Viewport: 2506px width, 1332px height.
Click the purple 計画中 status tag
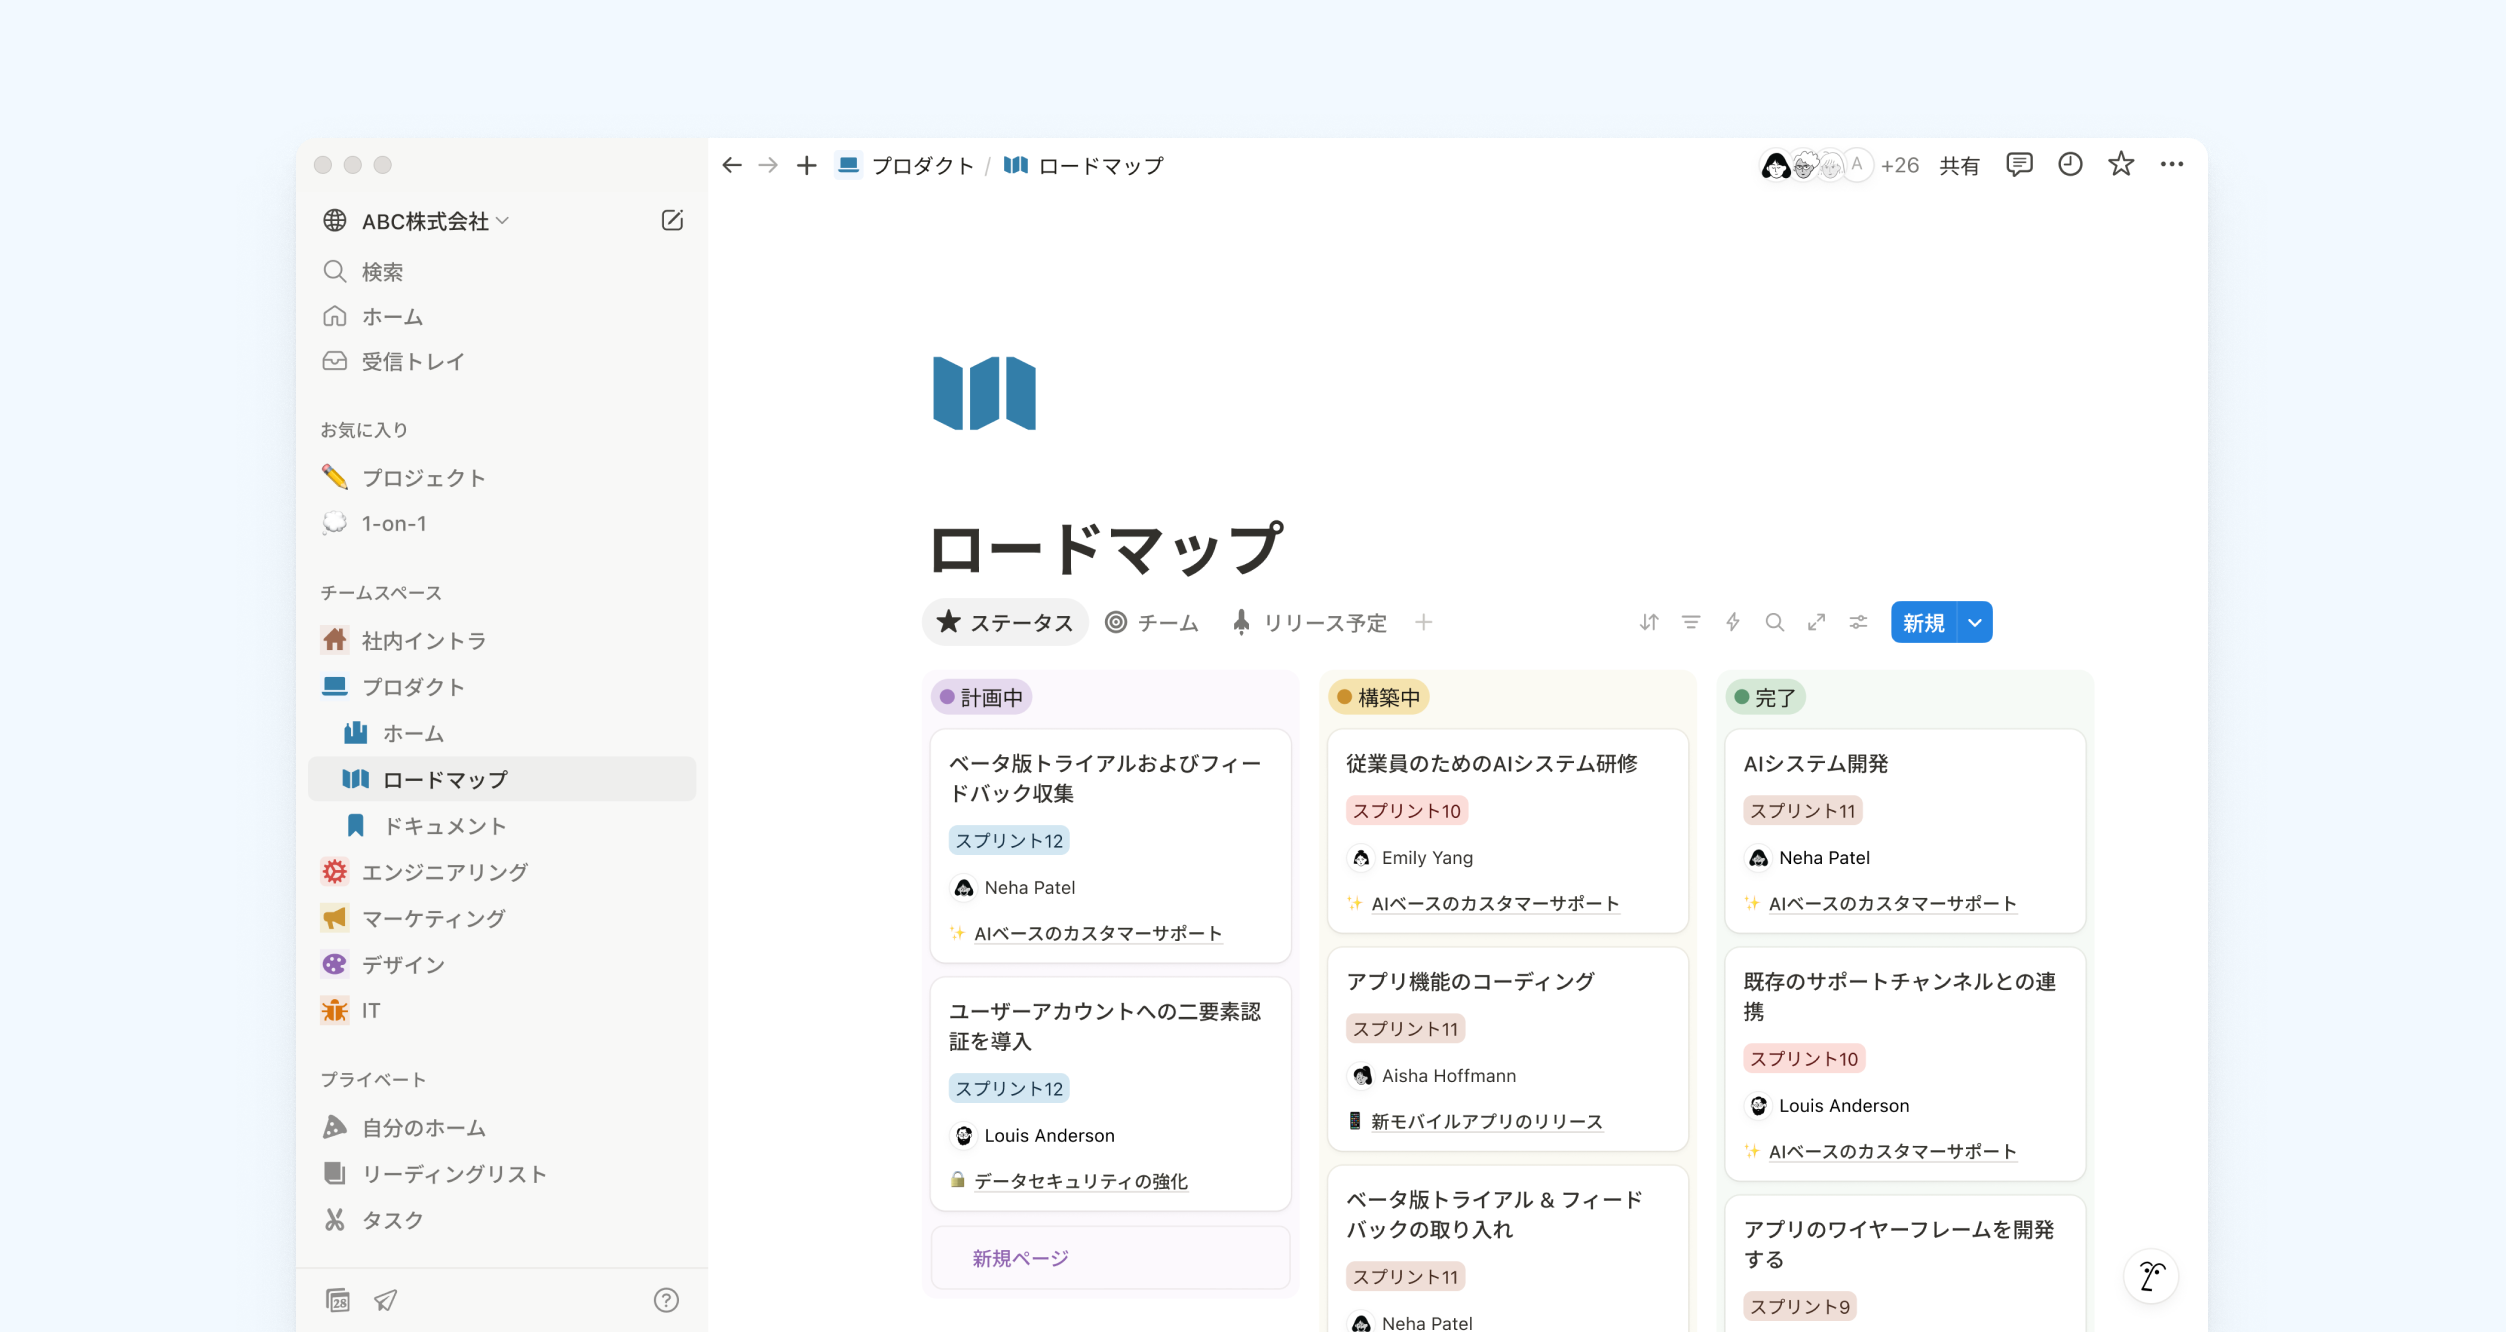(981, 697)
